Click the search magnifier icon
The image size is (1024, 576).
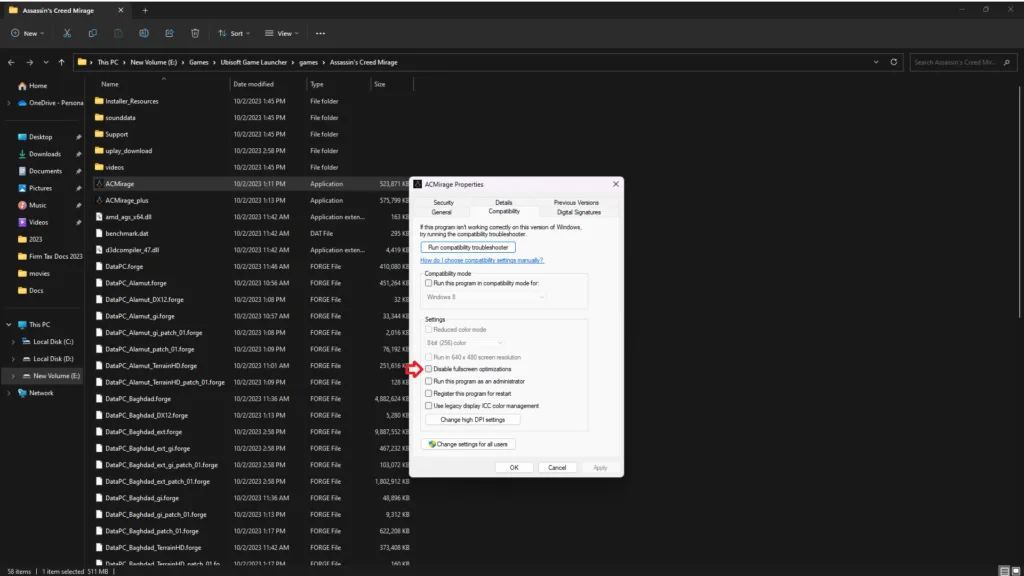1006,63
